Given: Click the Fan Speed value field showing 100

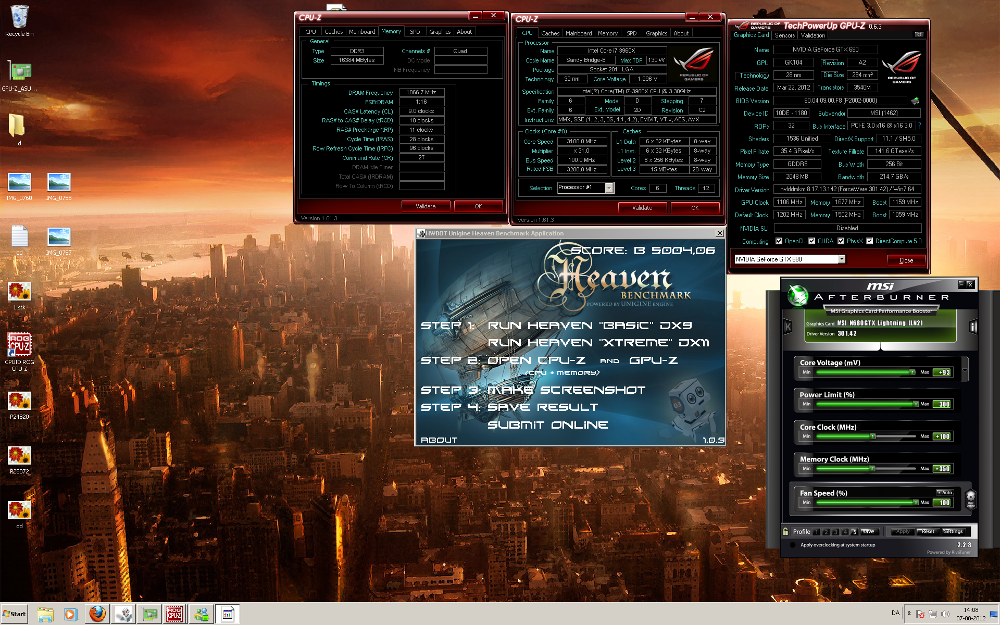Looking at the screenshot, I should click(x=942, y=503).
